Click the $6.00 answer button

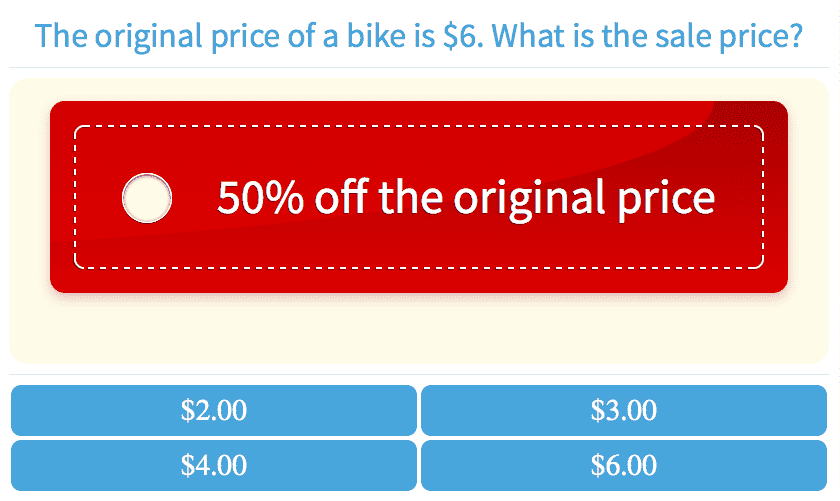[624, 465]
